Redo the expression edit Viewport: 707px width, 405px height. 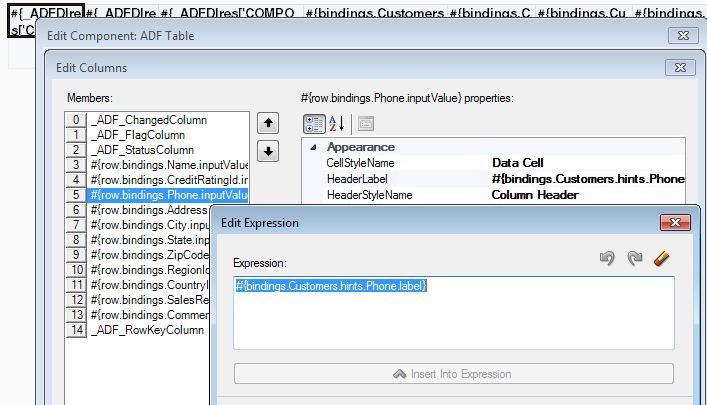(635, 258)
